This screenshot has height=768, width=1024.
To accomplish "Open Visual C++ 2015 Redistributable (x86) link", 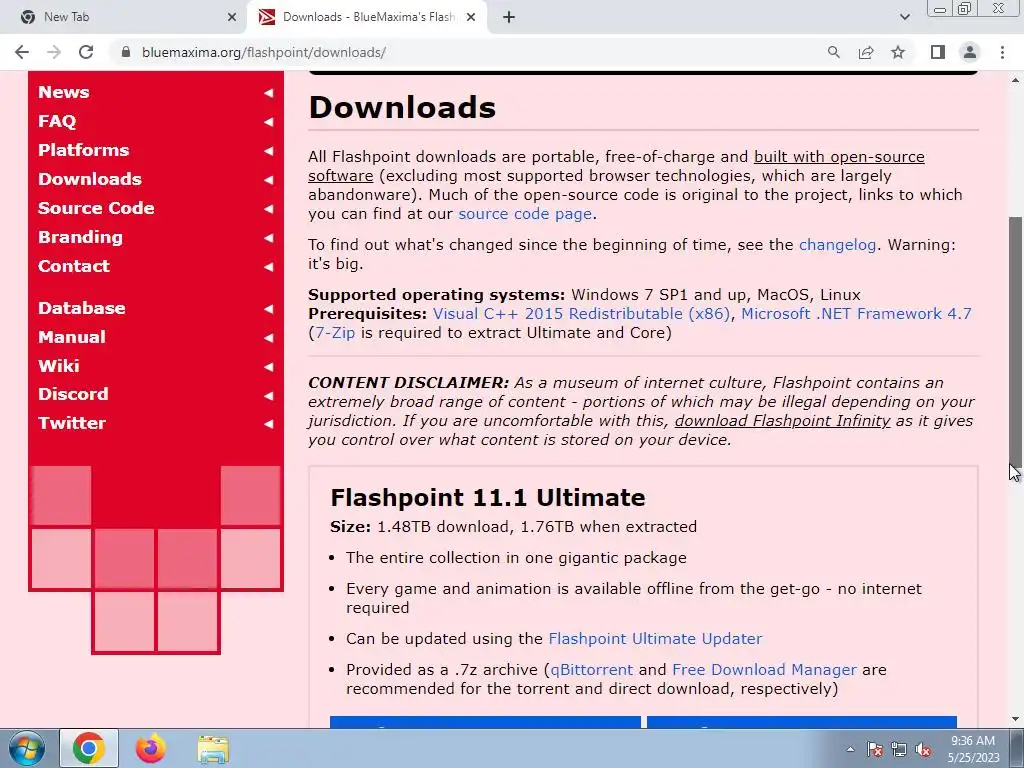I will coord(581,313).
